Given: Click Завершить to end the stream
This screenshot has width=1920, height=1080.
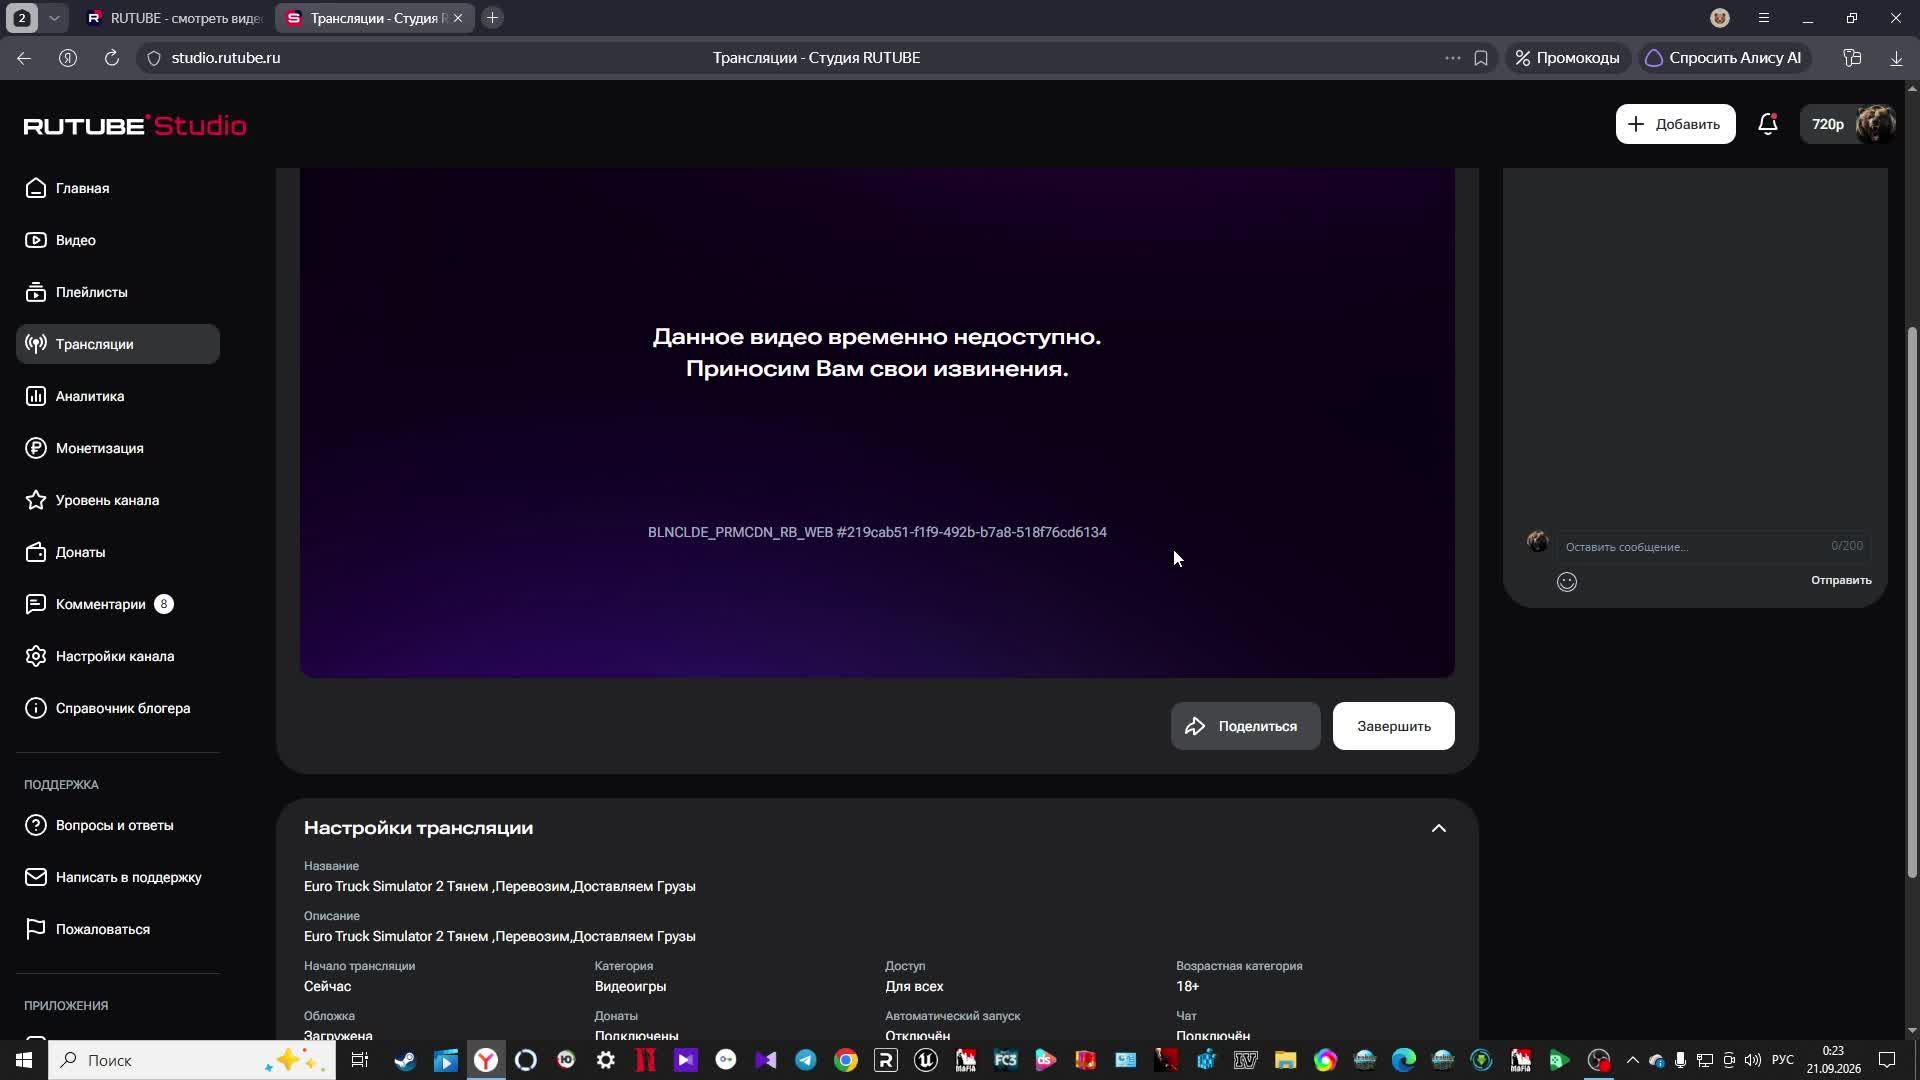Looking at the screenshot, I should point(1393,726).
